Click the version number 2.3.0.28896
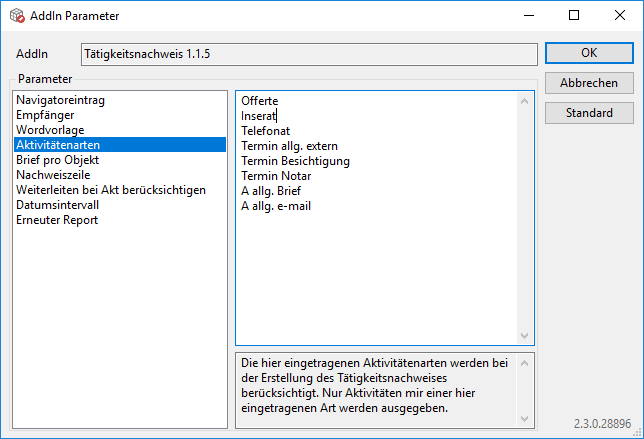The image size is (644, 439). [602, 424]
